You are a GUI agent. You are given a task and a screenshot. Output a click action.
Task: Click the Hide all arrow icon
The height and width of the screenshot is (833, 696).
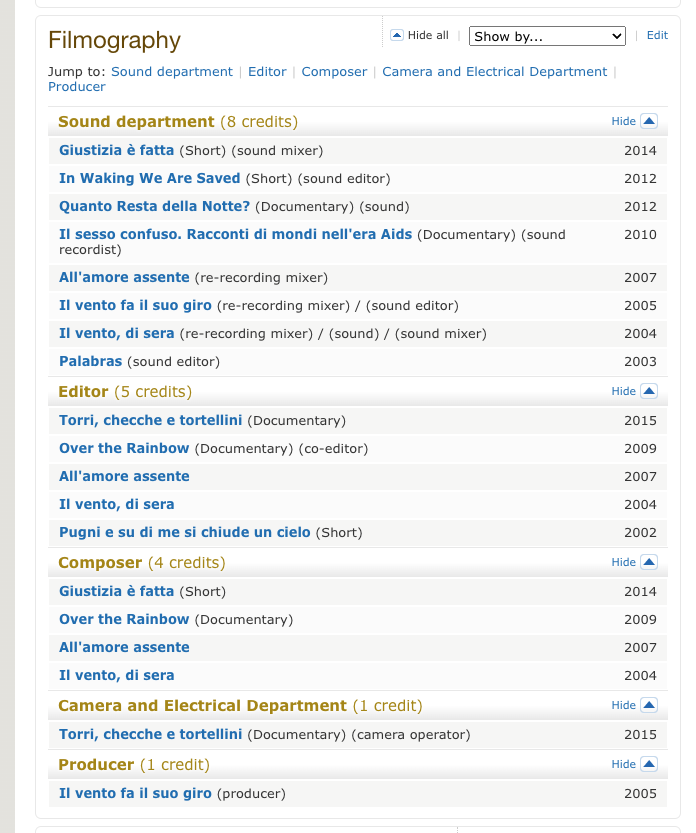coord(396,35)
